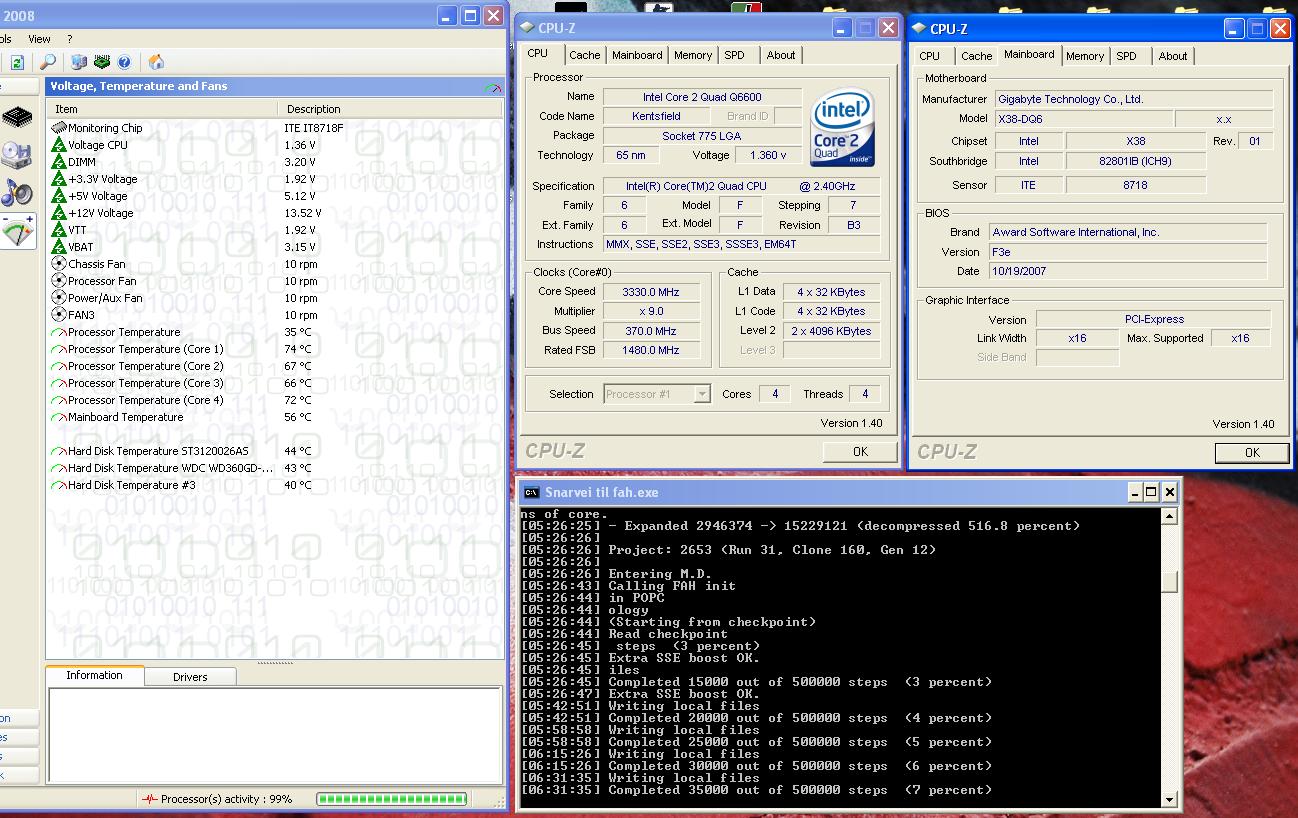Viewport: 1298px width, 818px height.
Task: Click the console vertical scrollbar thumb
Action: tap(1170, 582)
